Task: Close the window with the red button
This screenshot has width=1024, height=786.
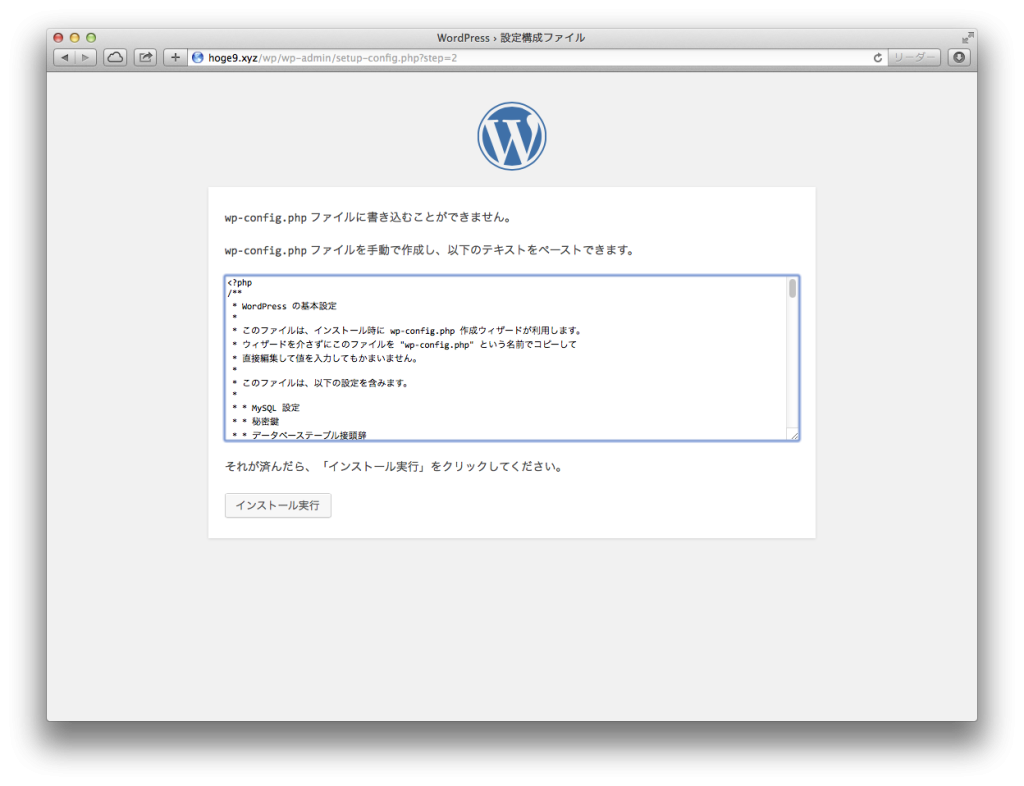Action: click(x=58, y=38)
